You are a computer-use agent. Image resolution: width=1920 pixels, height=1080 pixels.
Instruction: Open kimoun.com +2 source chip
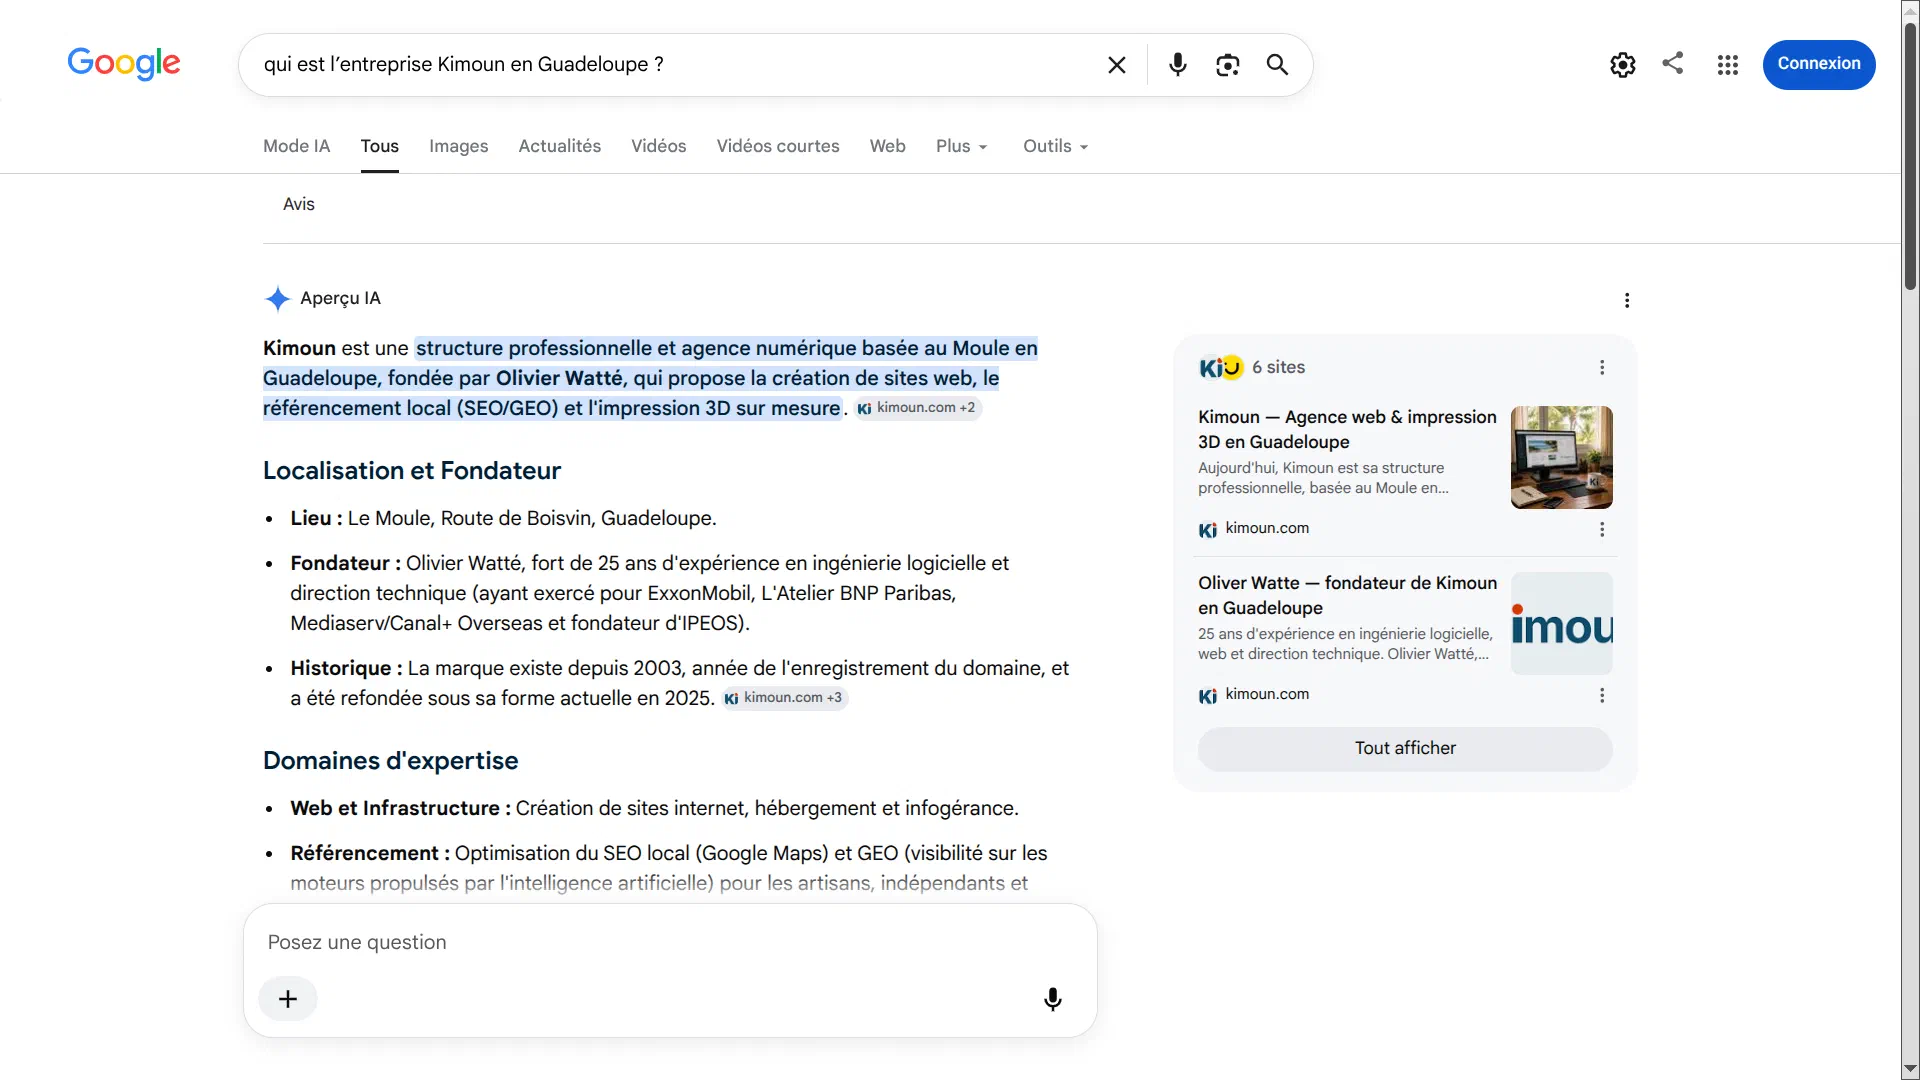pyautogui.click(x=917, y=408)
